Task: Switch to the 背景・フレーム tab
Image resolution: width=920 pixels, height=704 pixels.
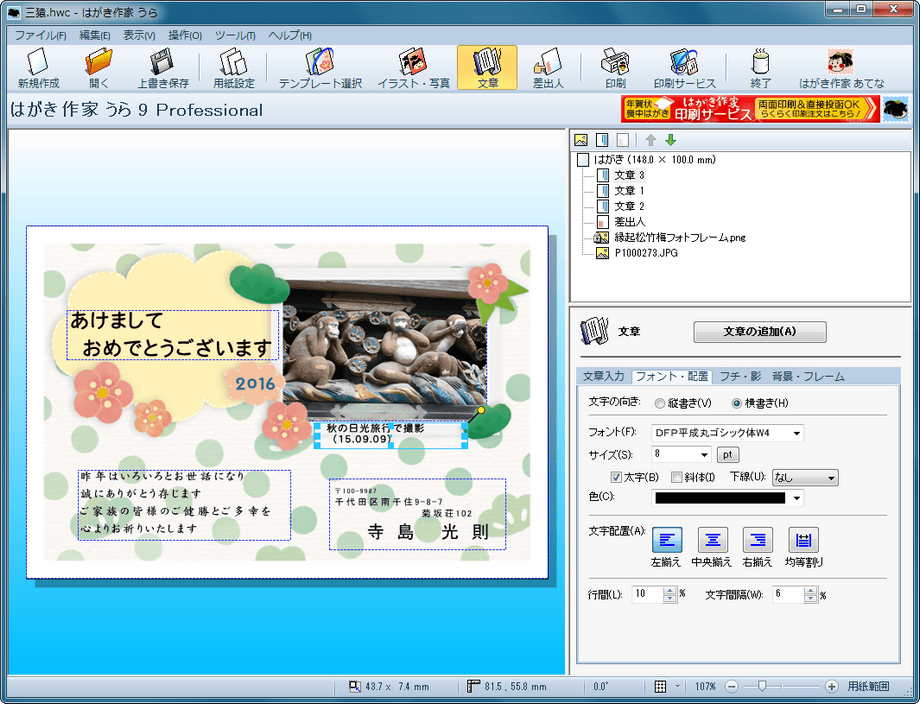Action: tap(808, 377)
